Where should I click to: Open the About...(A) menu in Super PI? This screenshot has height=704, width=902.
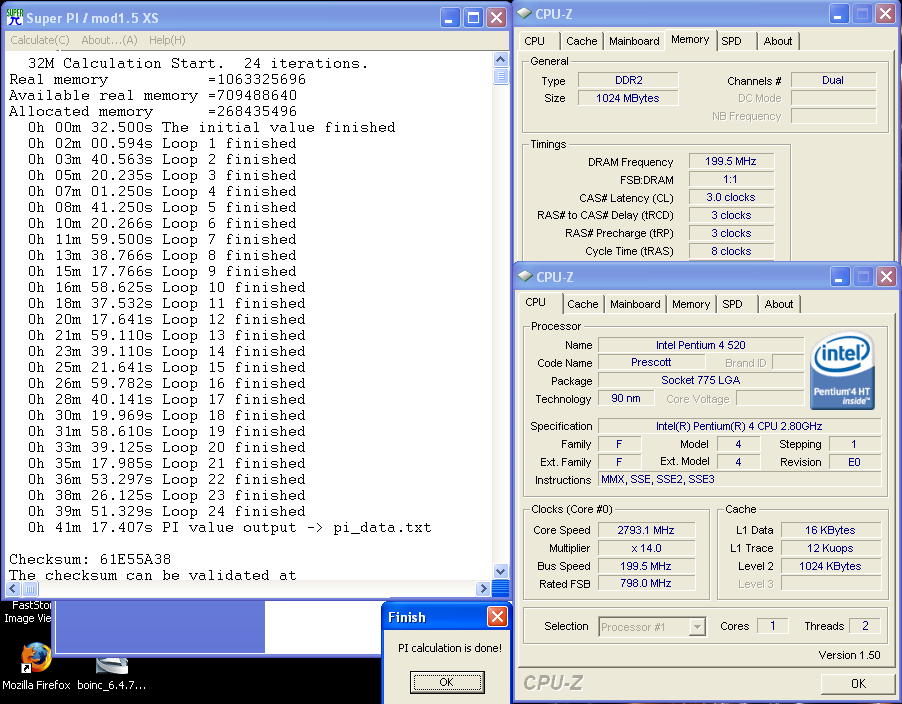point(109,40)
